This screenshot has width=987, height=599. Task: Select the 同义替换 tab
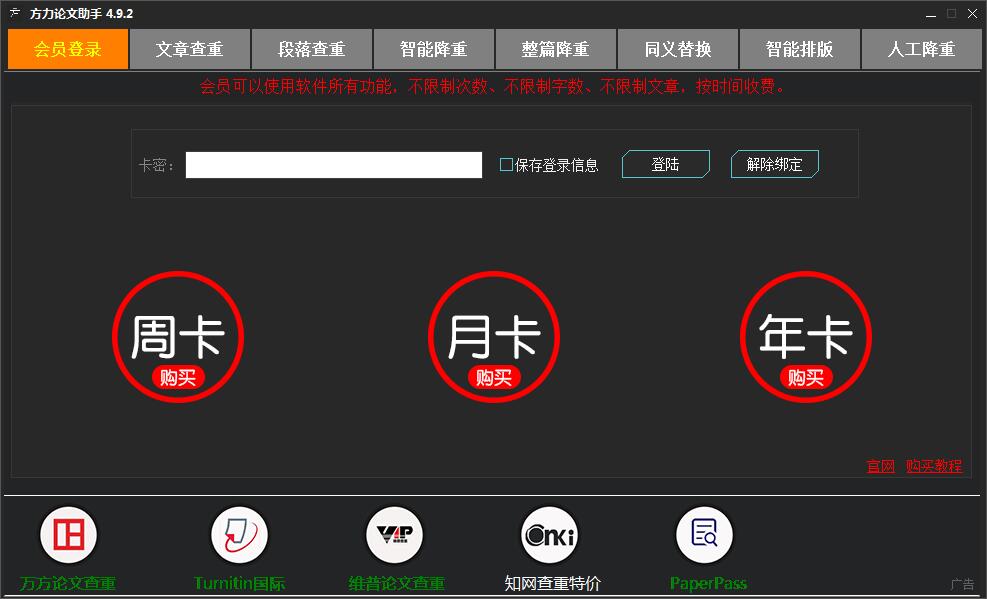click(x=677, y=48)
